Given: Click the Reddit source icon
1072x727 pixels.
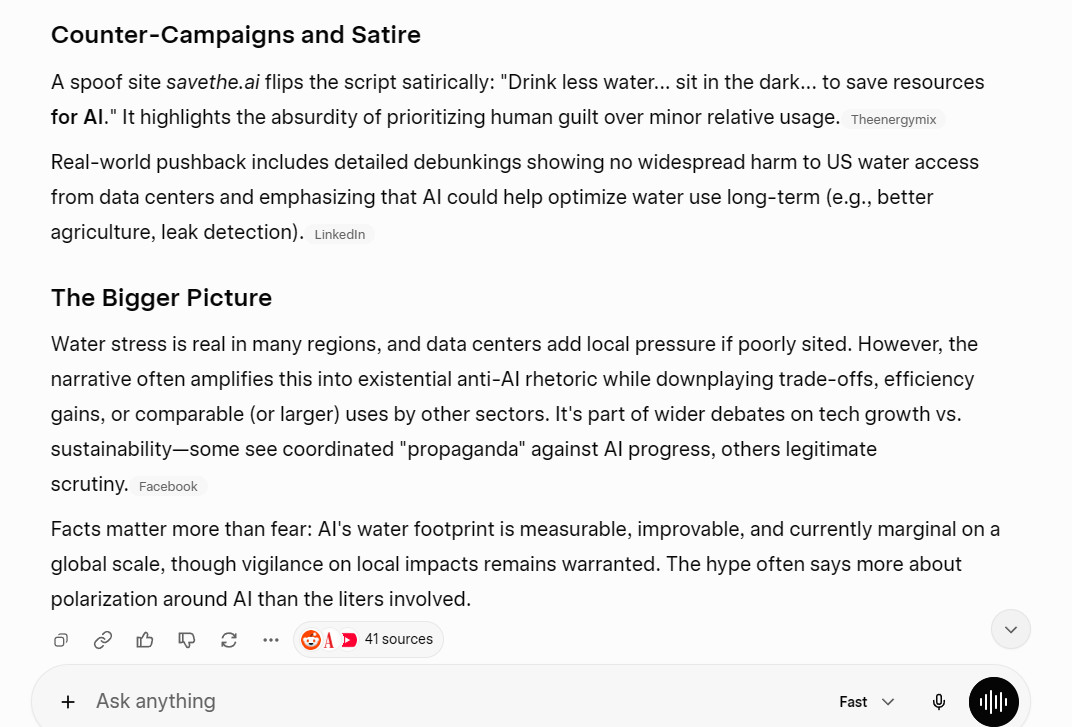Looking at the screenshot, I should [311, 639].
